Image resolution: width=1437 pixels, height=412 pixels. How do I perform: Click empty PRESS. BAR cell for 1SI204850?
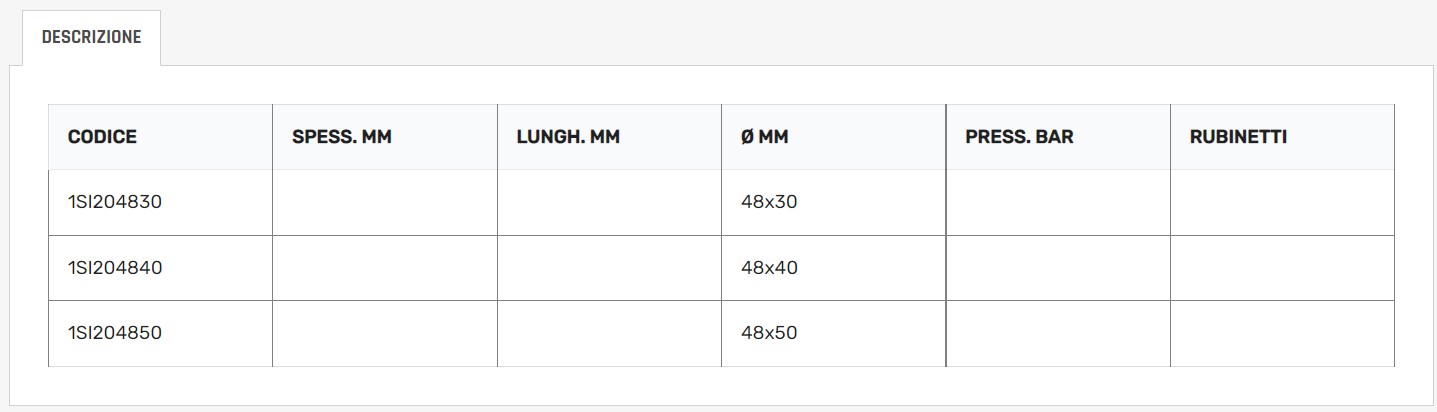pos(1057,333)
